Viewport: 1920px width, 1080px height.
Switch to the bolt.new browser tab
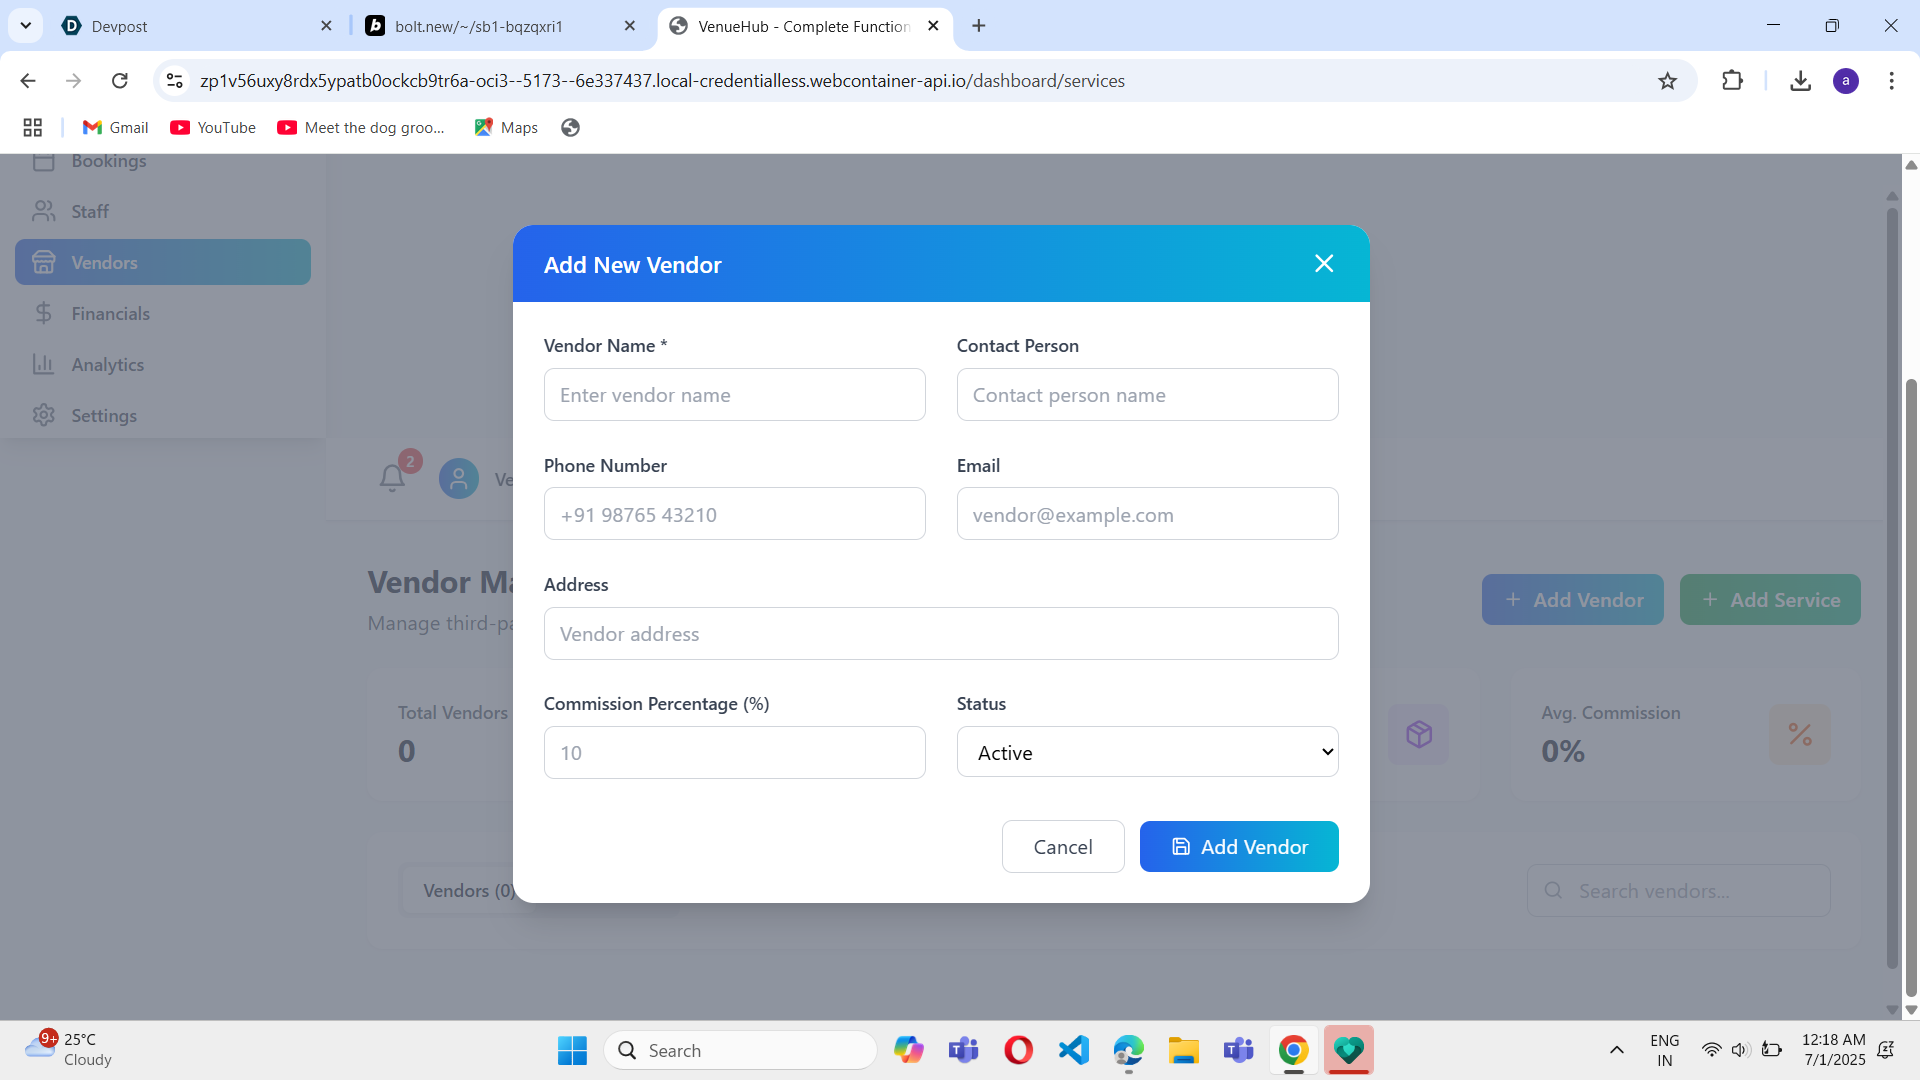pos(478,26)
